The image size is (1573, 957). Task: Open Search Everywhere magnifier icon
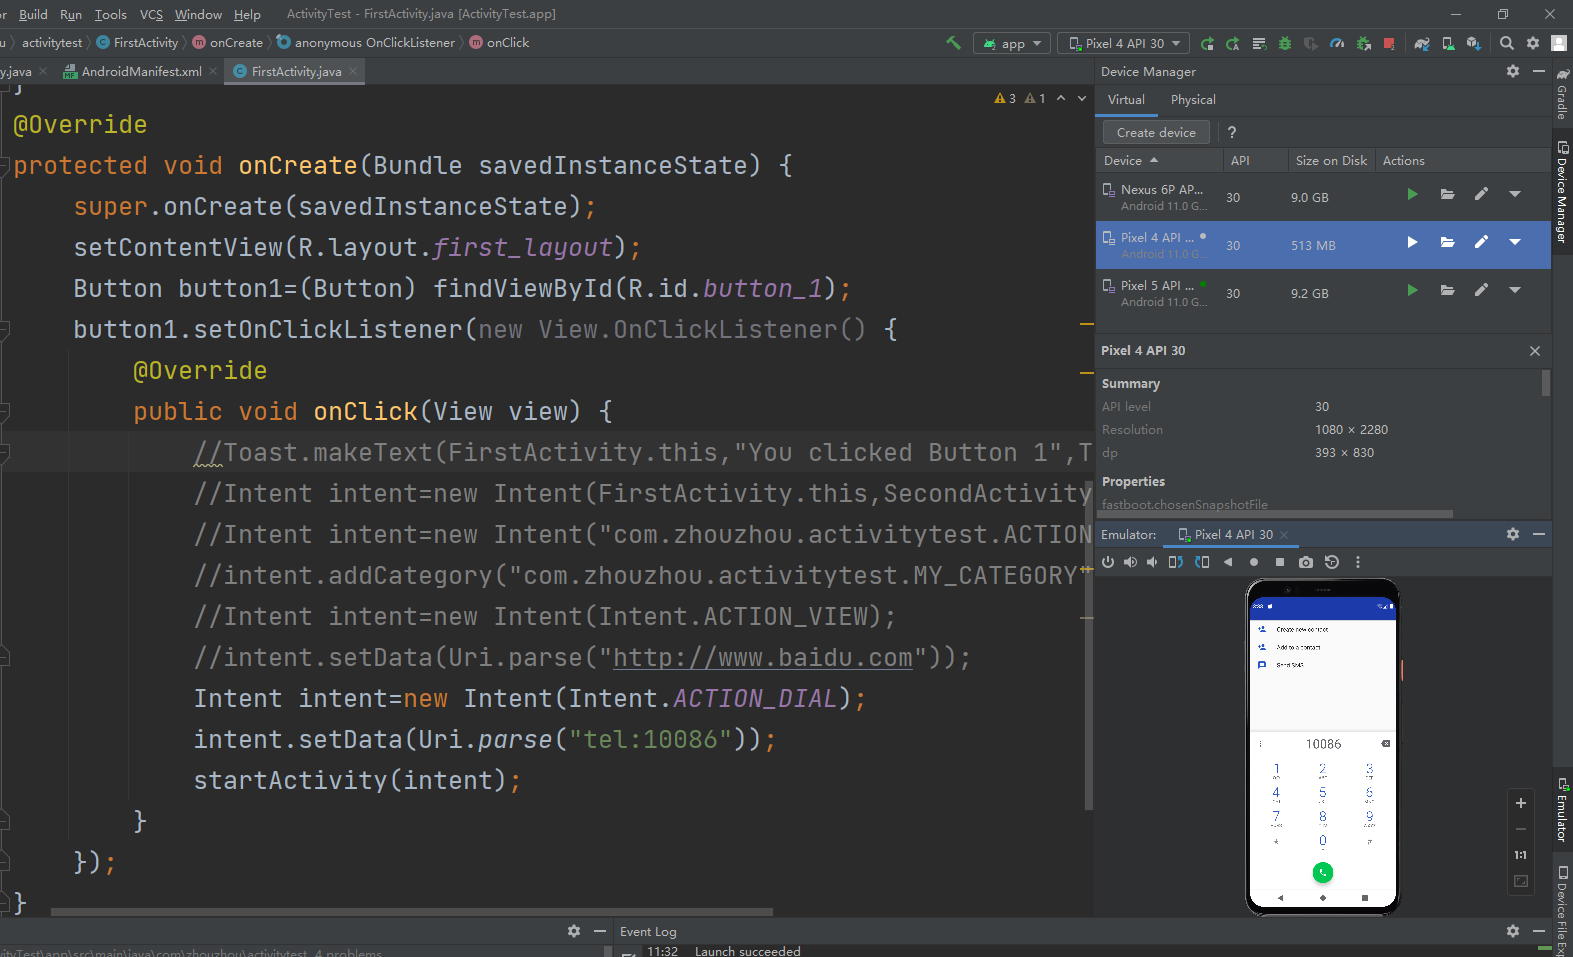click(1507, 43)
